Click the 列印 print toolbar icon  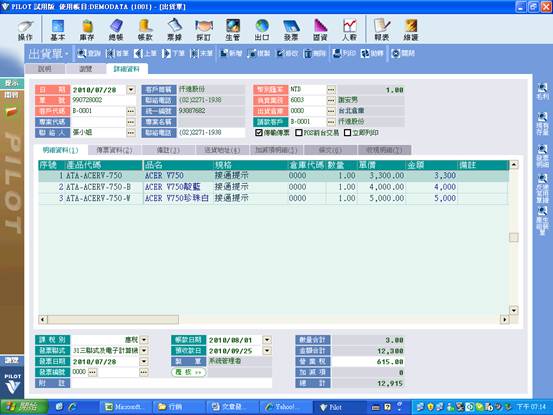coord(344,54)
